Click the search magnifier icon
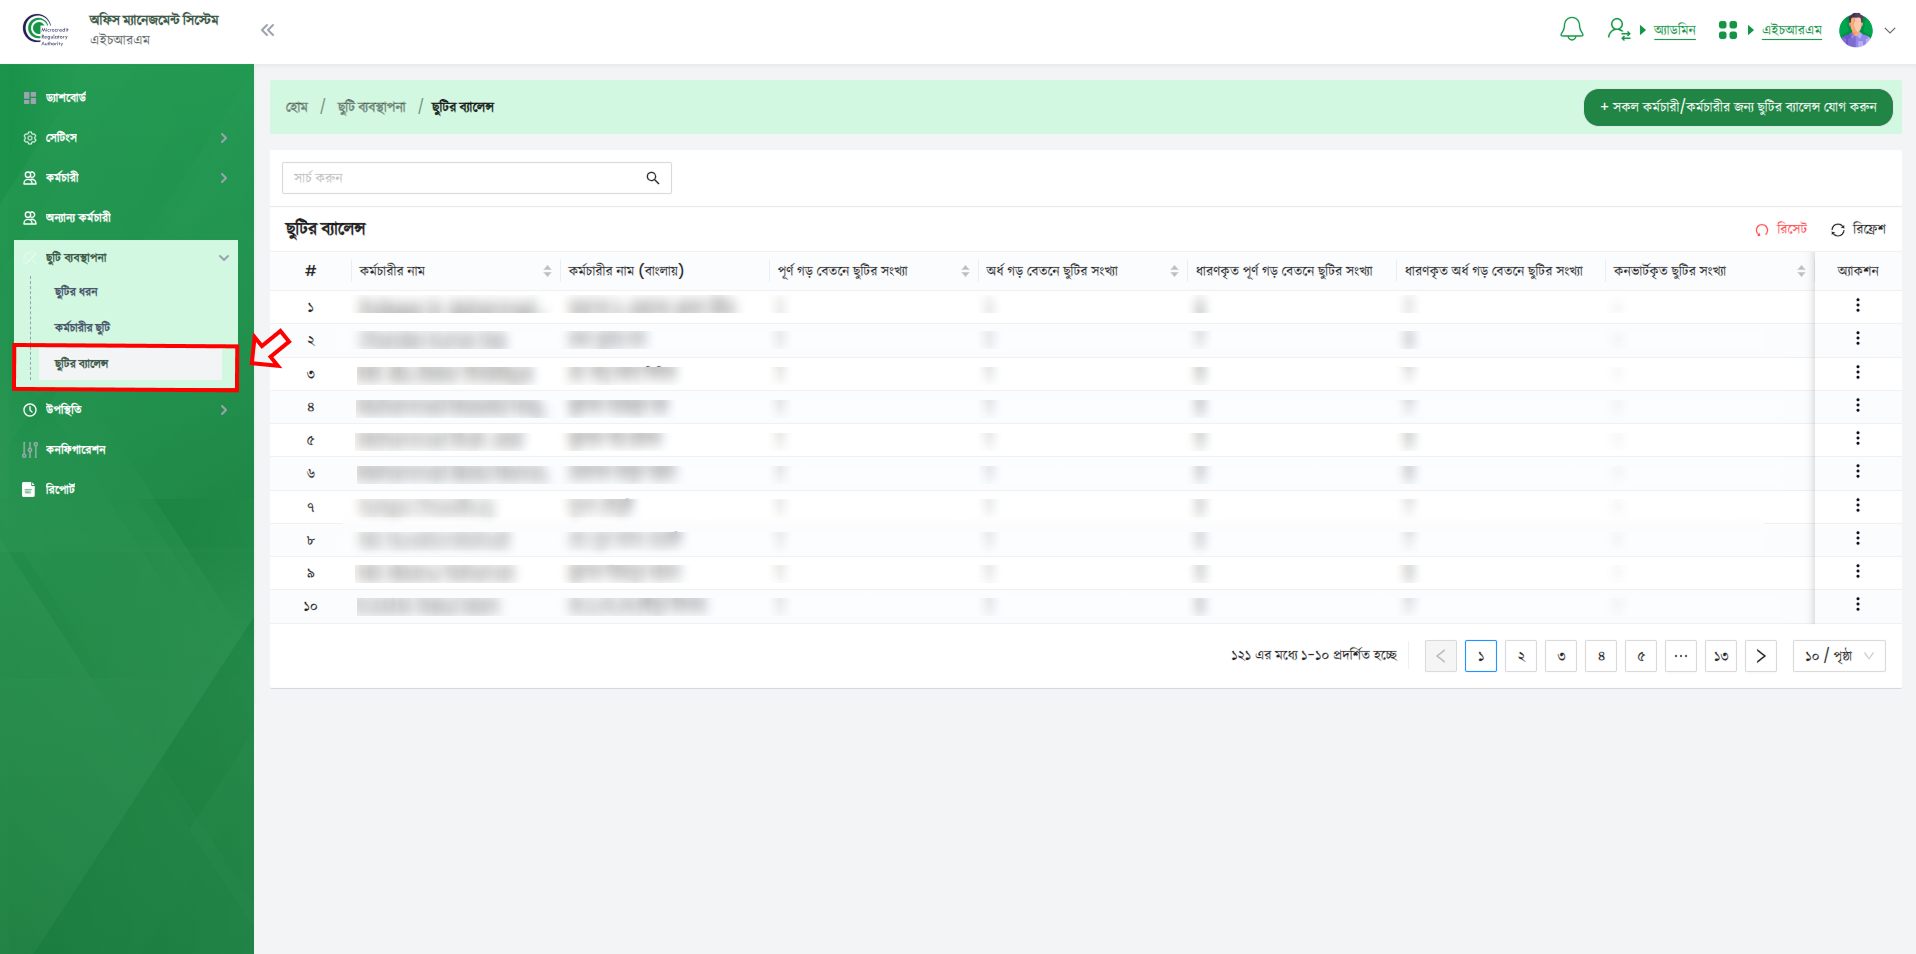Viewport: 1916px width, 954px height. (x=653, y=178)
